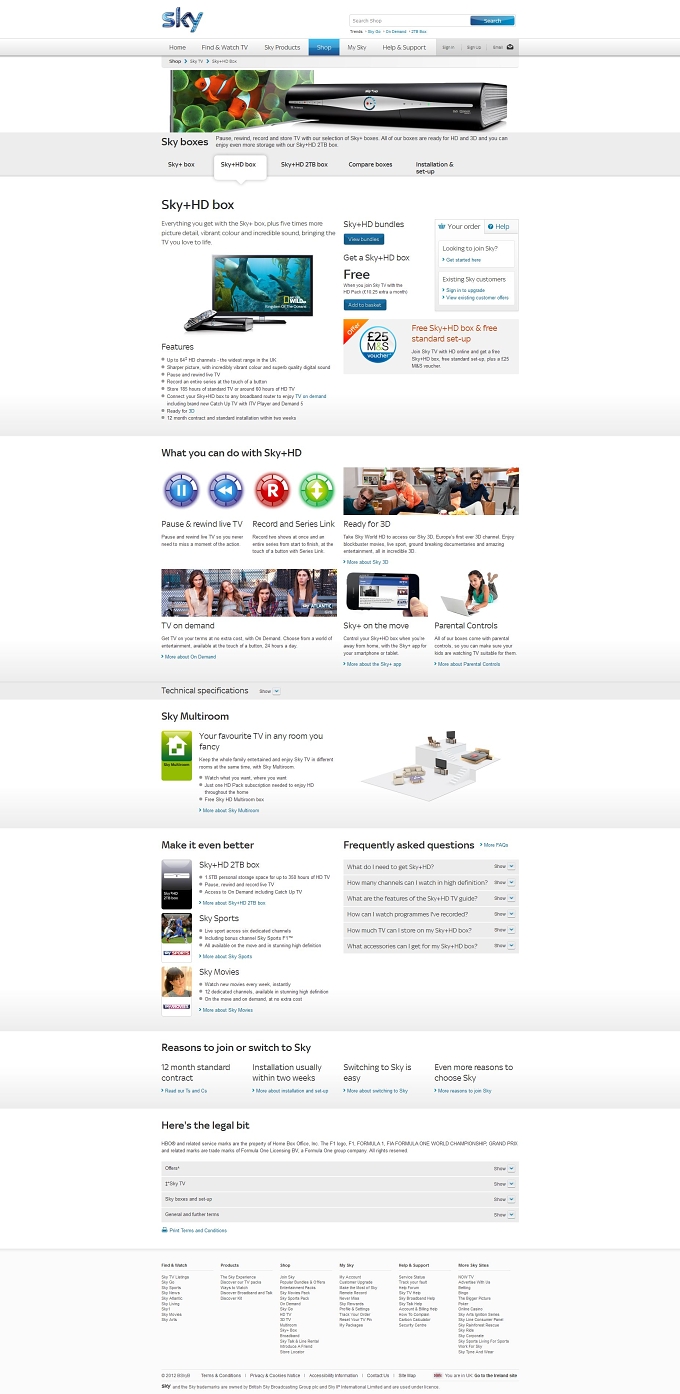Click the Sky TV breadcrumb link
Screen dimensions: 680x1394
(x=196, y=61)
